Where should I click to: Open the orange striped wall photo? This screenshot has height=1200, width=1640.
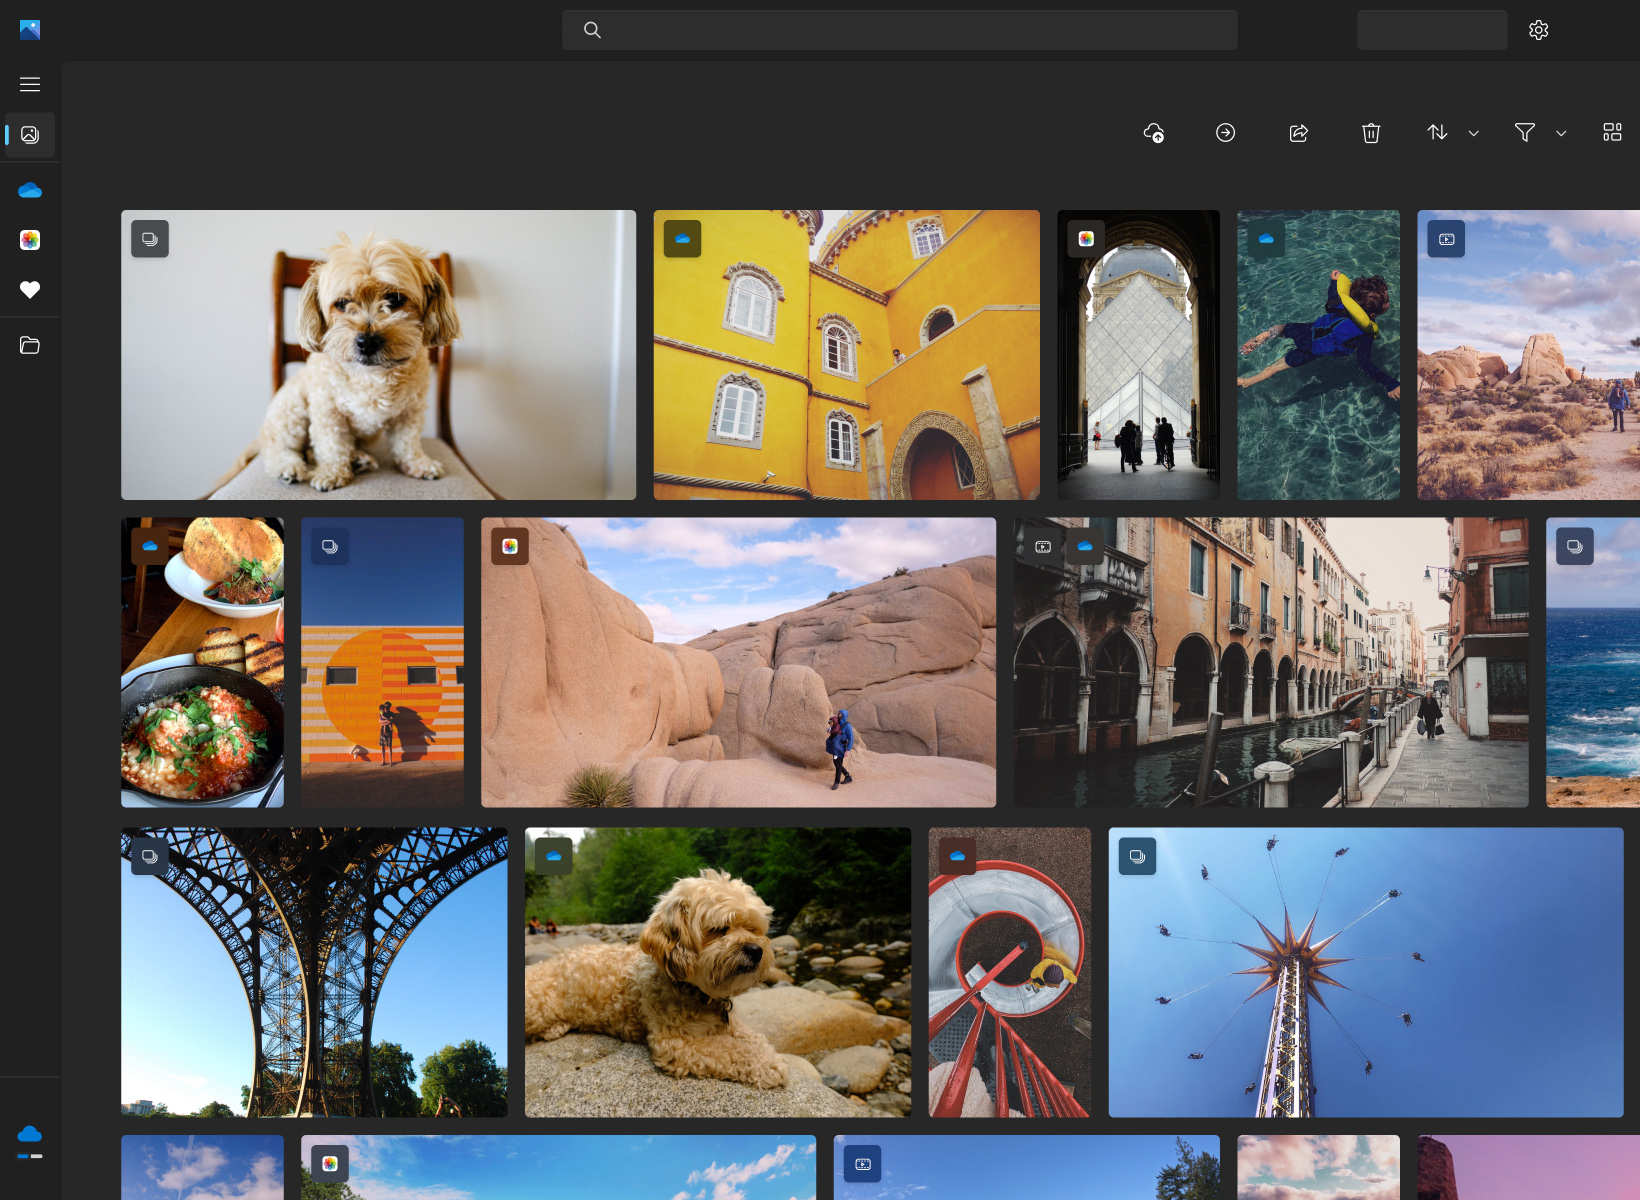tap(382, 662)
